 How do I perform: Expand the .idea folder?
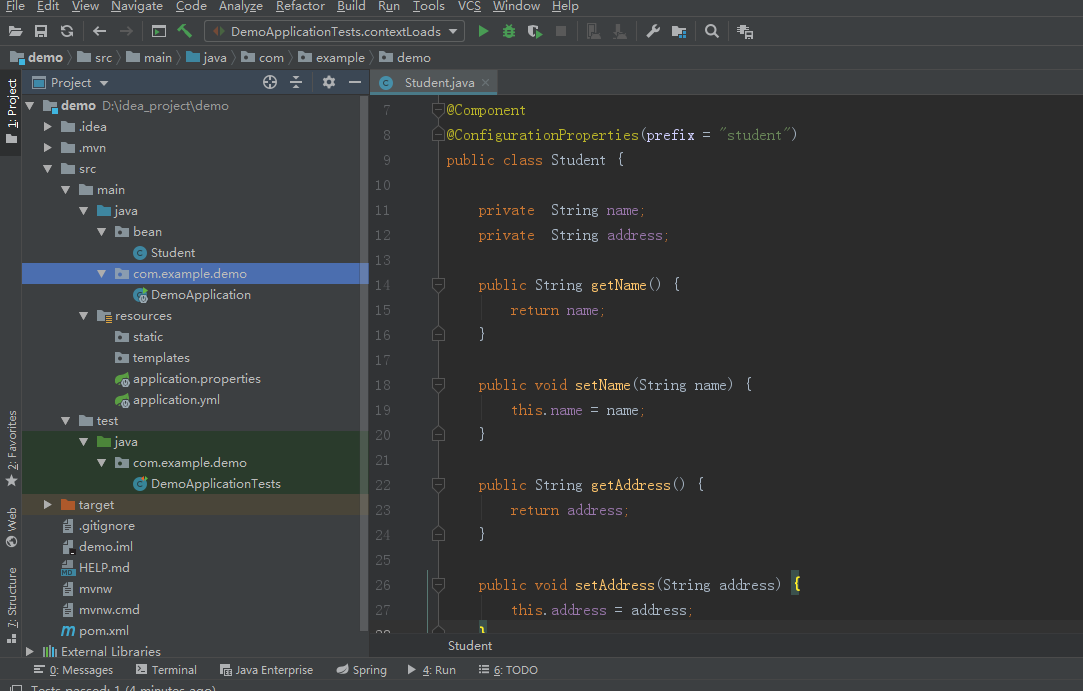click(x=48, y=126)
